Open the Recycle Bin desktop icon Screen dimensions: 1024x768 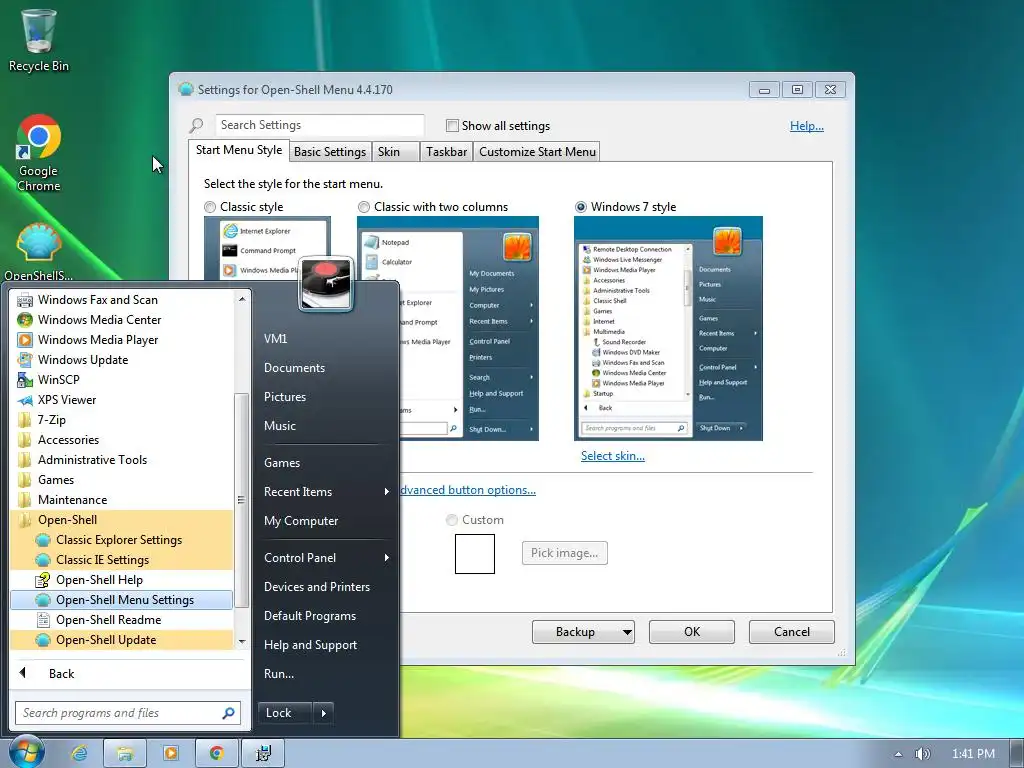pos(39,40)
